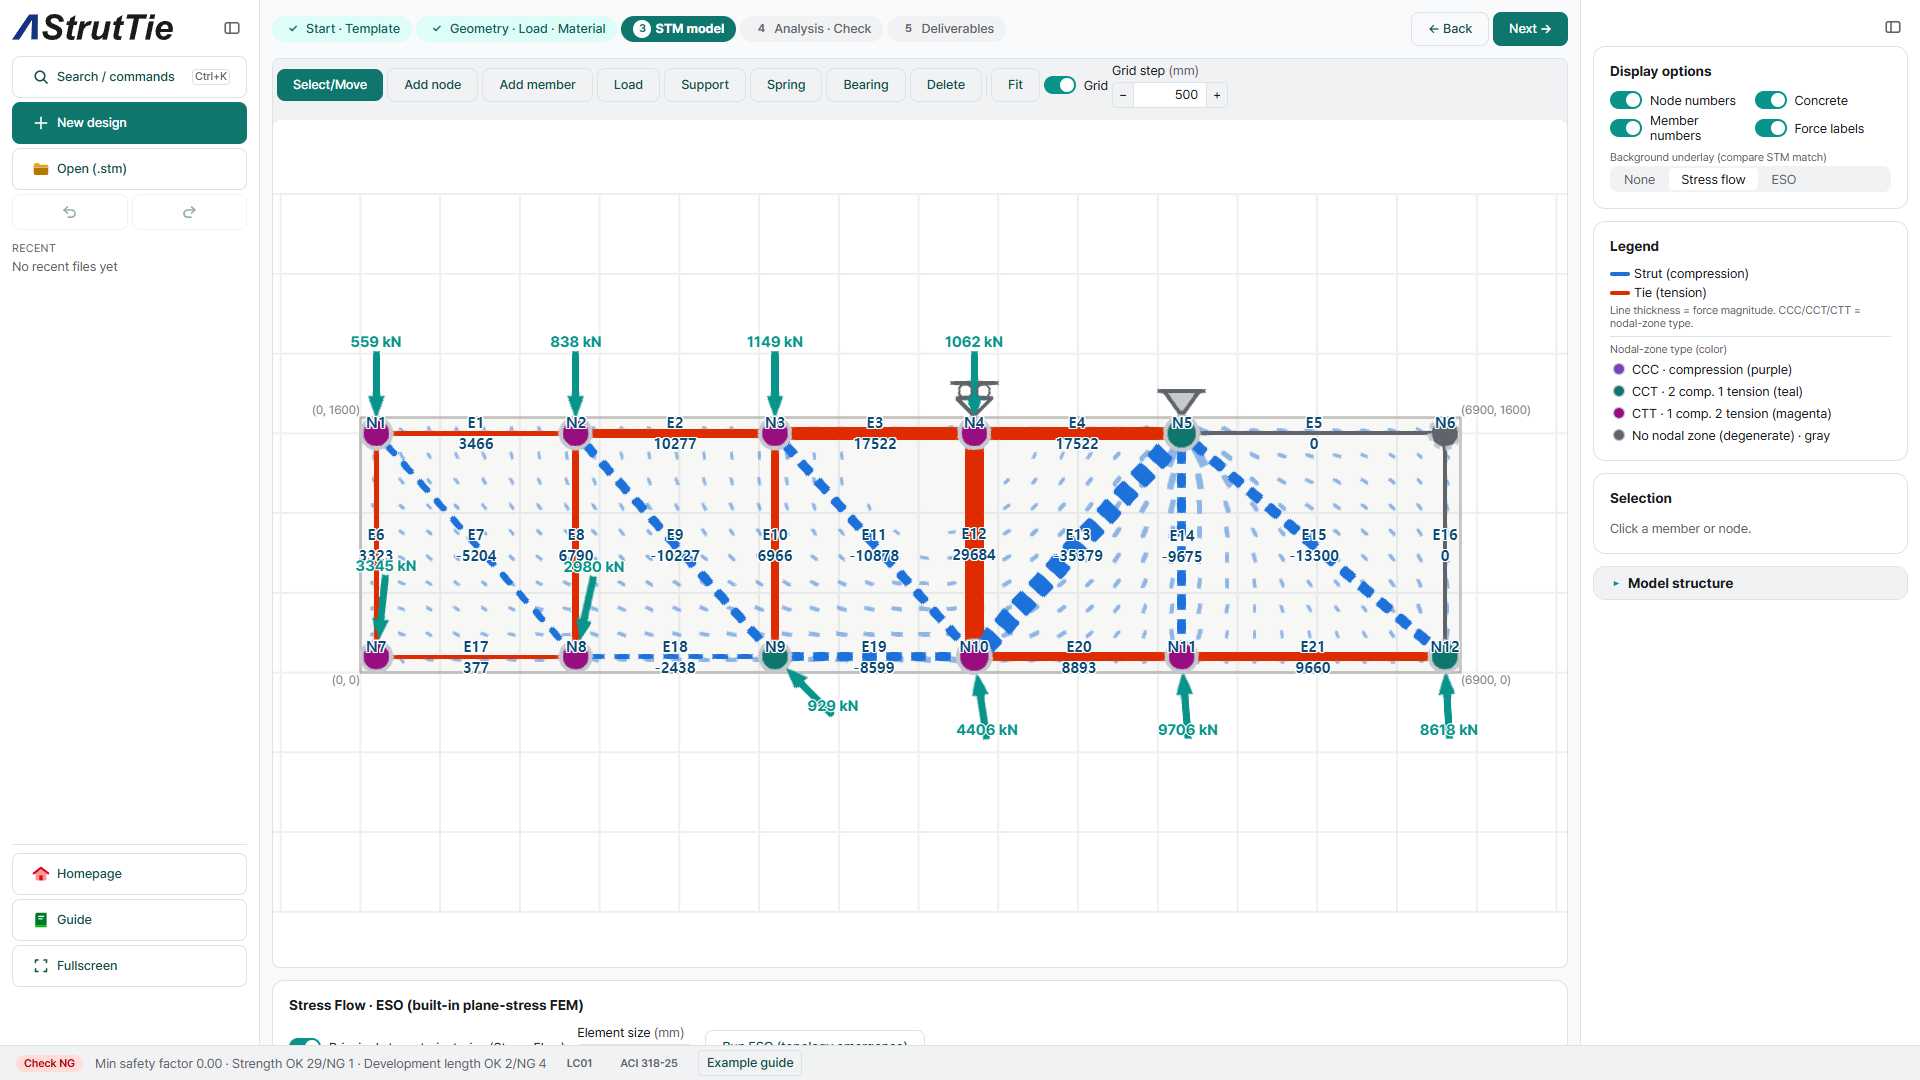Toggle Force labels display
The width and height of the screenshot is (1920, 1080).
(x=1771, y=128)
